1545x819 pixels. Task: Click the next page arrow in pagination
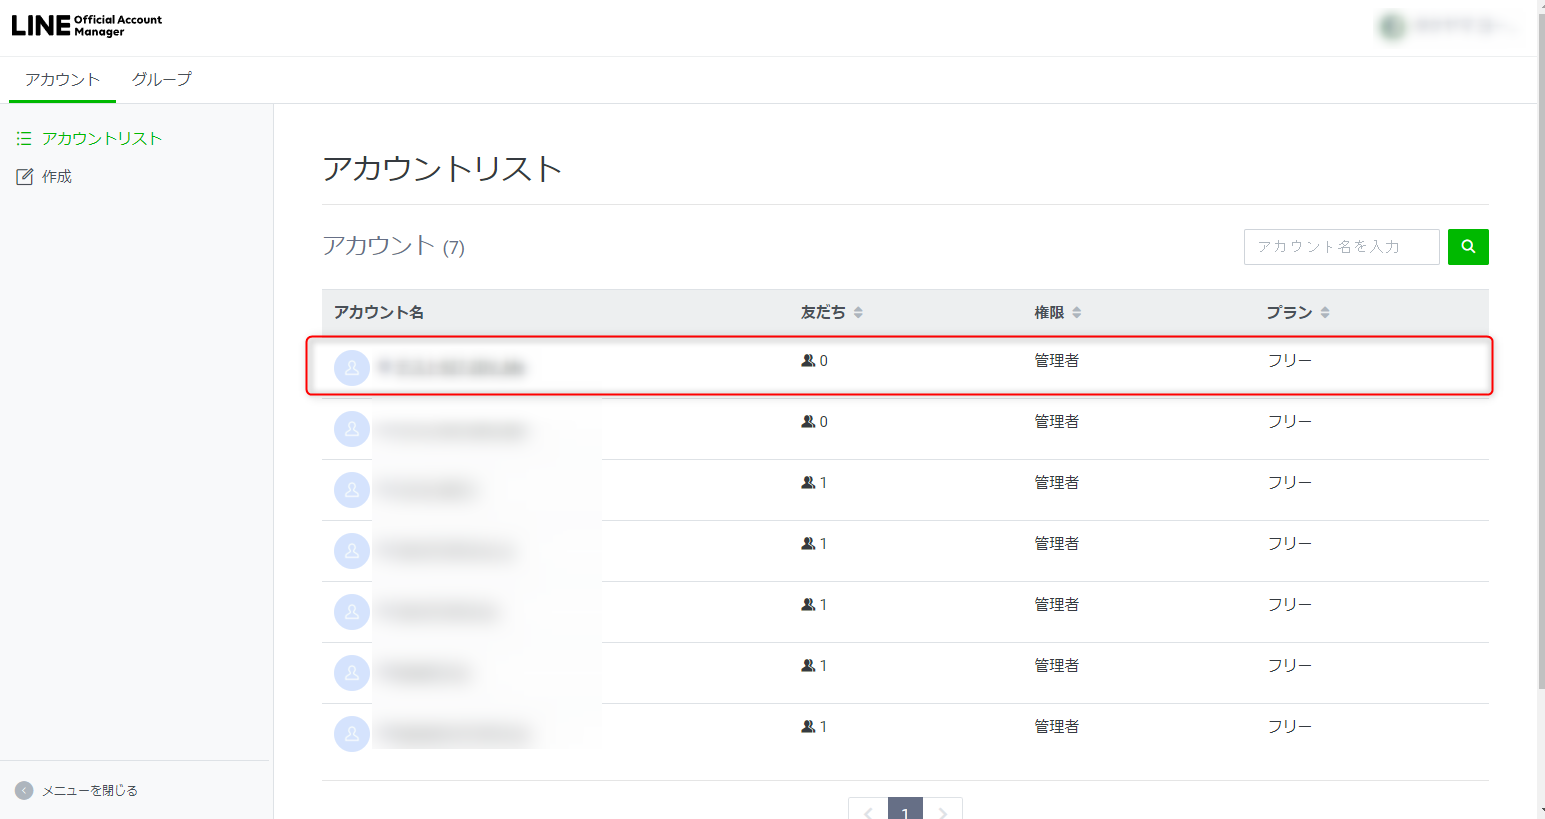tap(942, 811)
